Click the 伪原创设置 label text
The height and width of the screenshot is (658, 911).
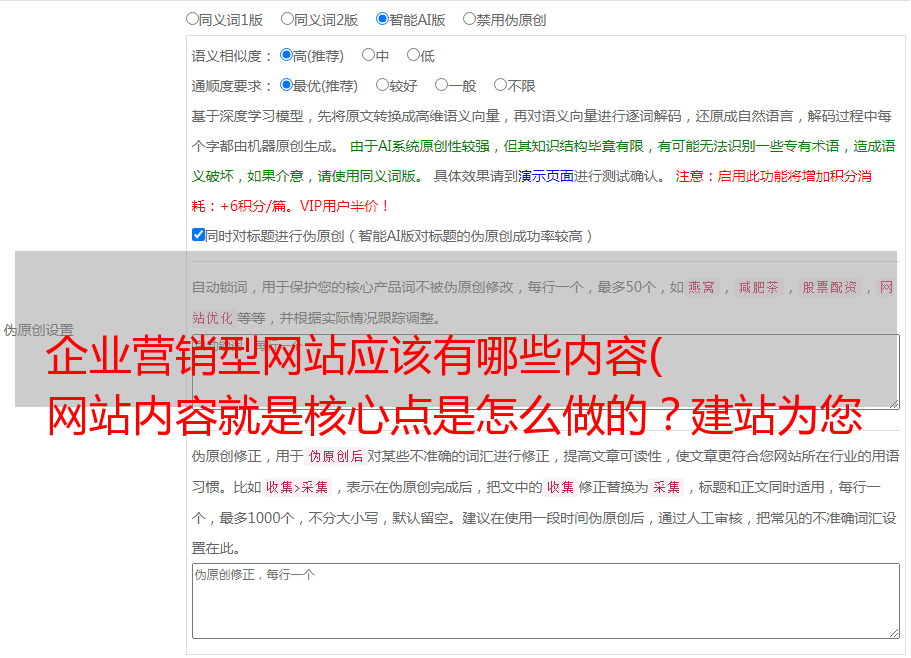coord(38,330)
